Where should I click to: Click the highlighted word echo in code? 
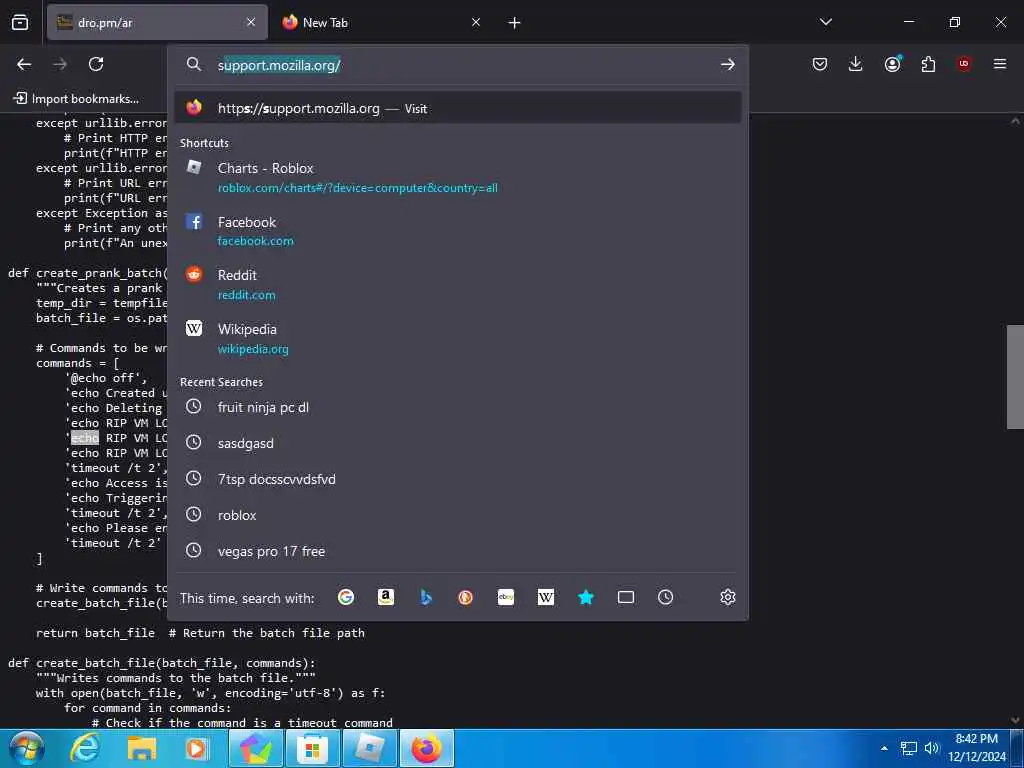(x=85, y=438)
